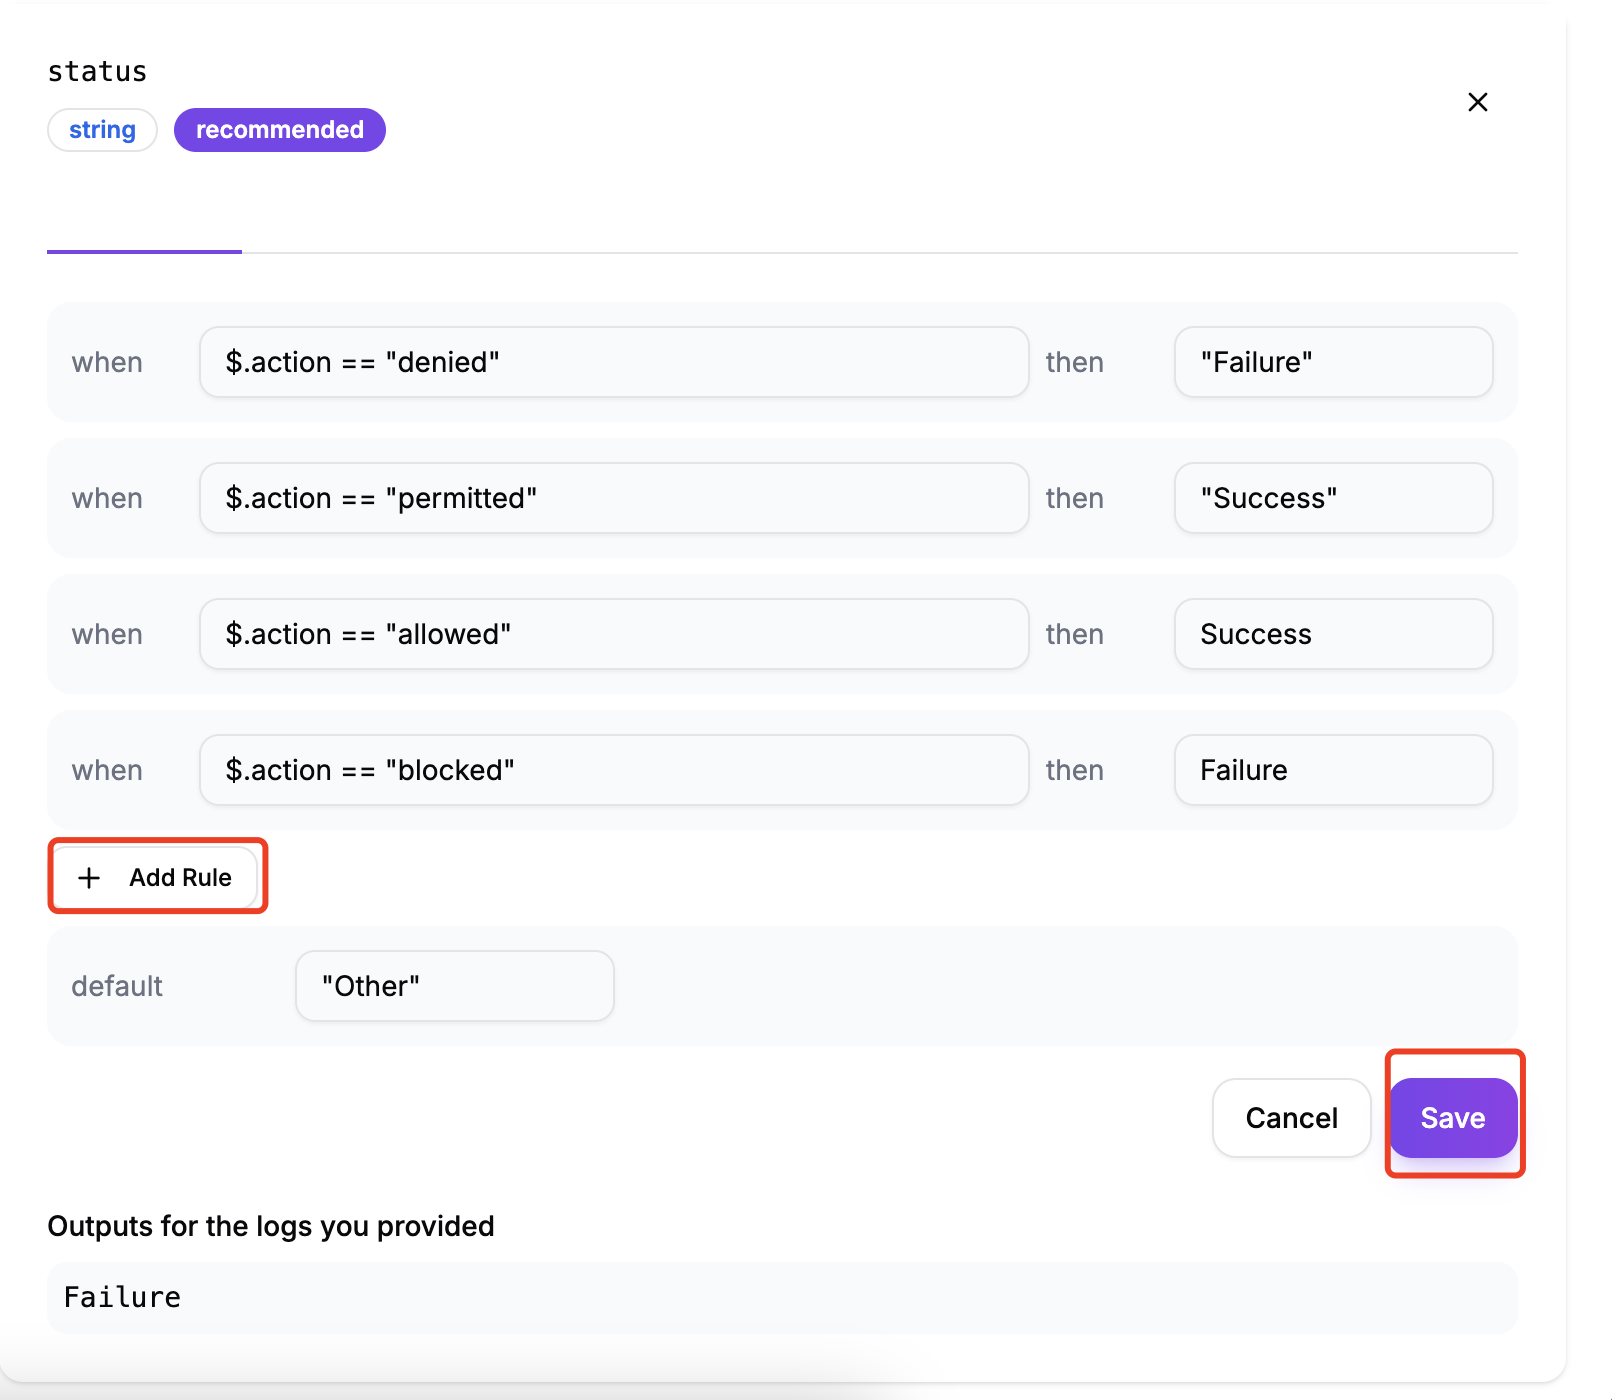Click the default label next to "Other"

(117, 986)
